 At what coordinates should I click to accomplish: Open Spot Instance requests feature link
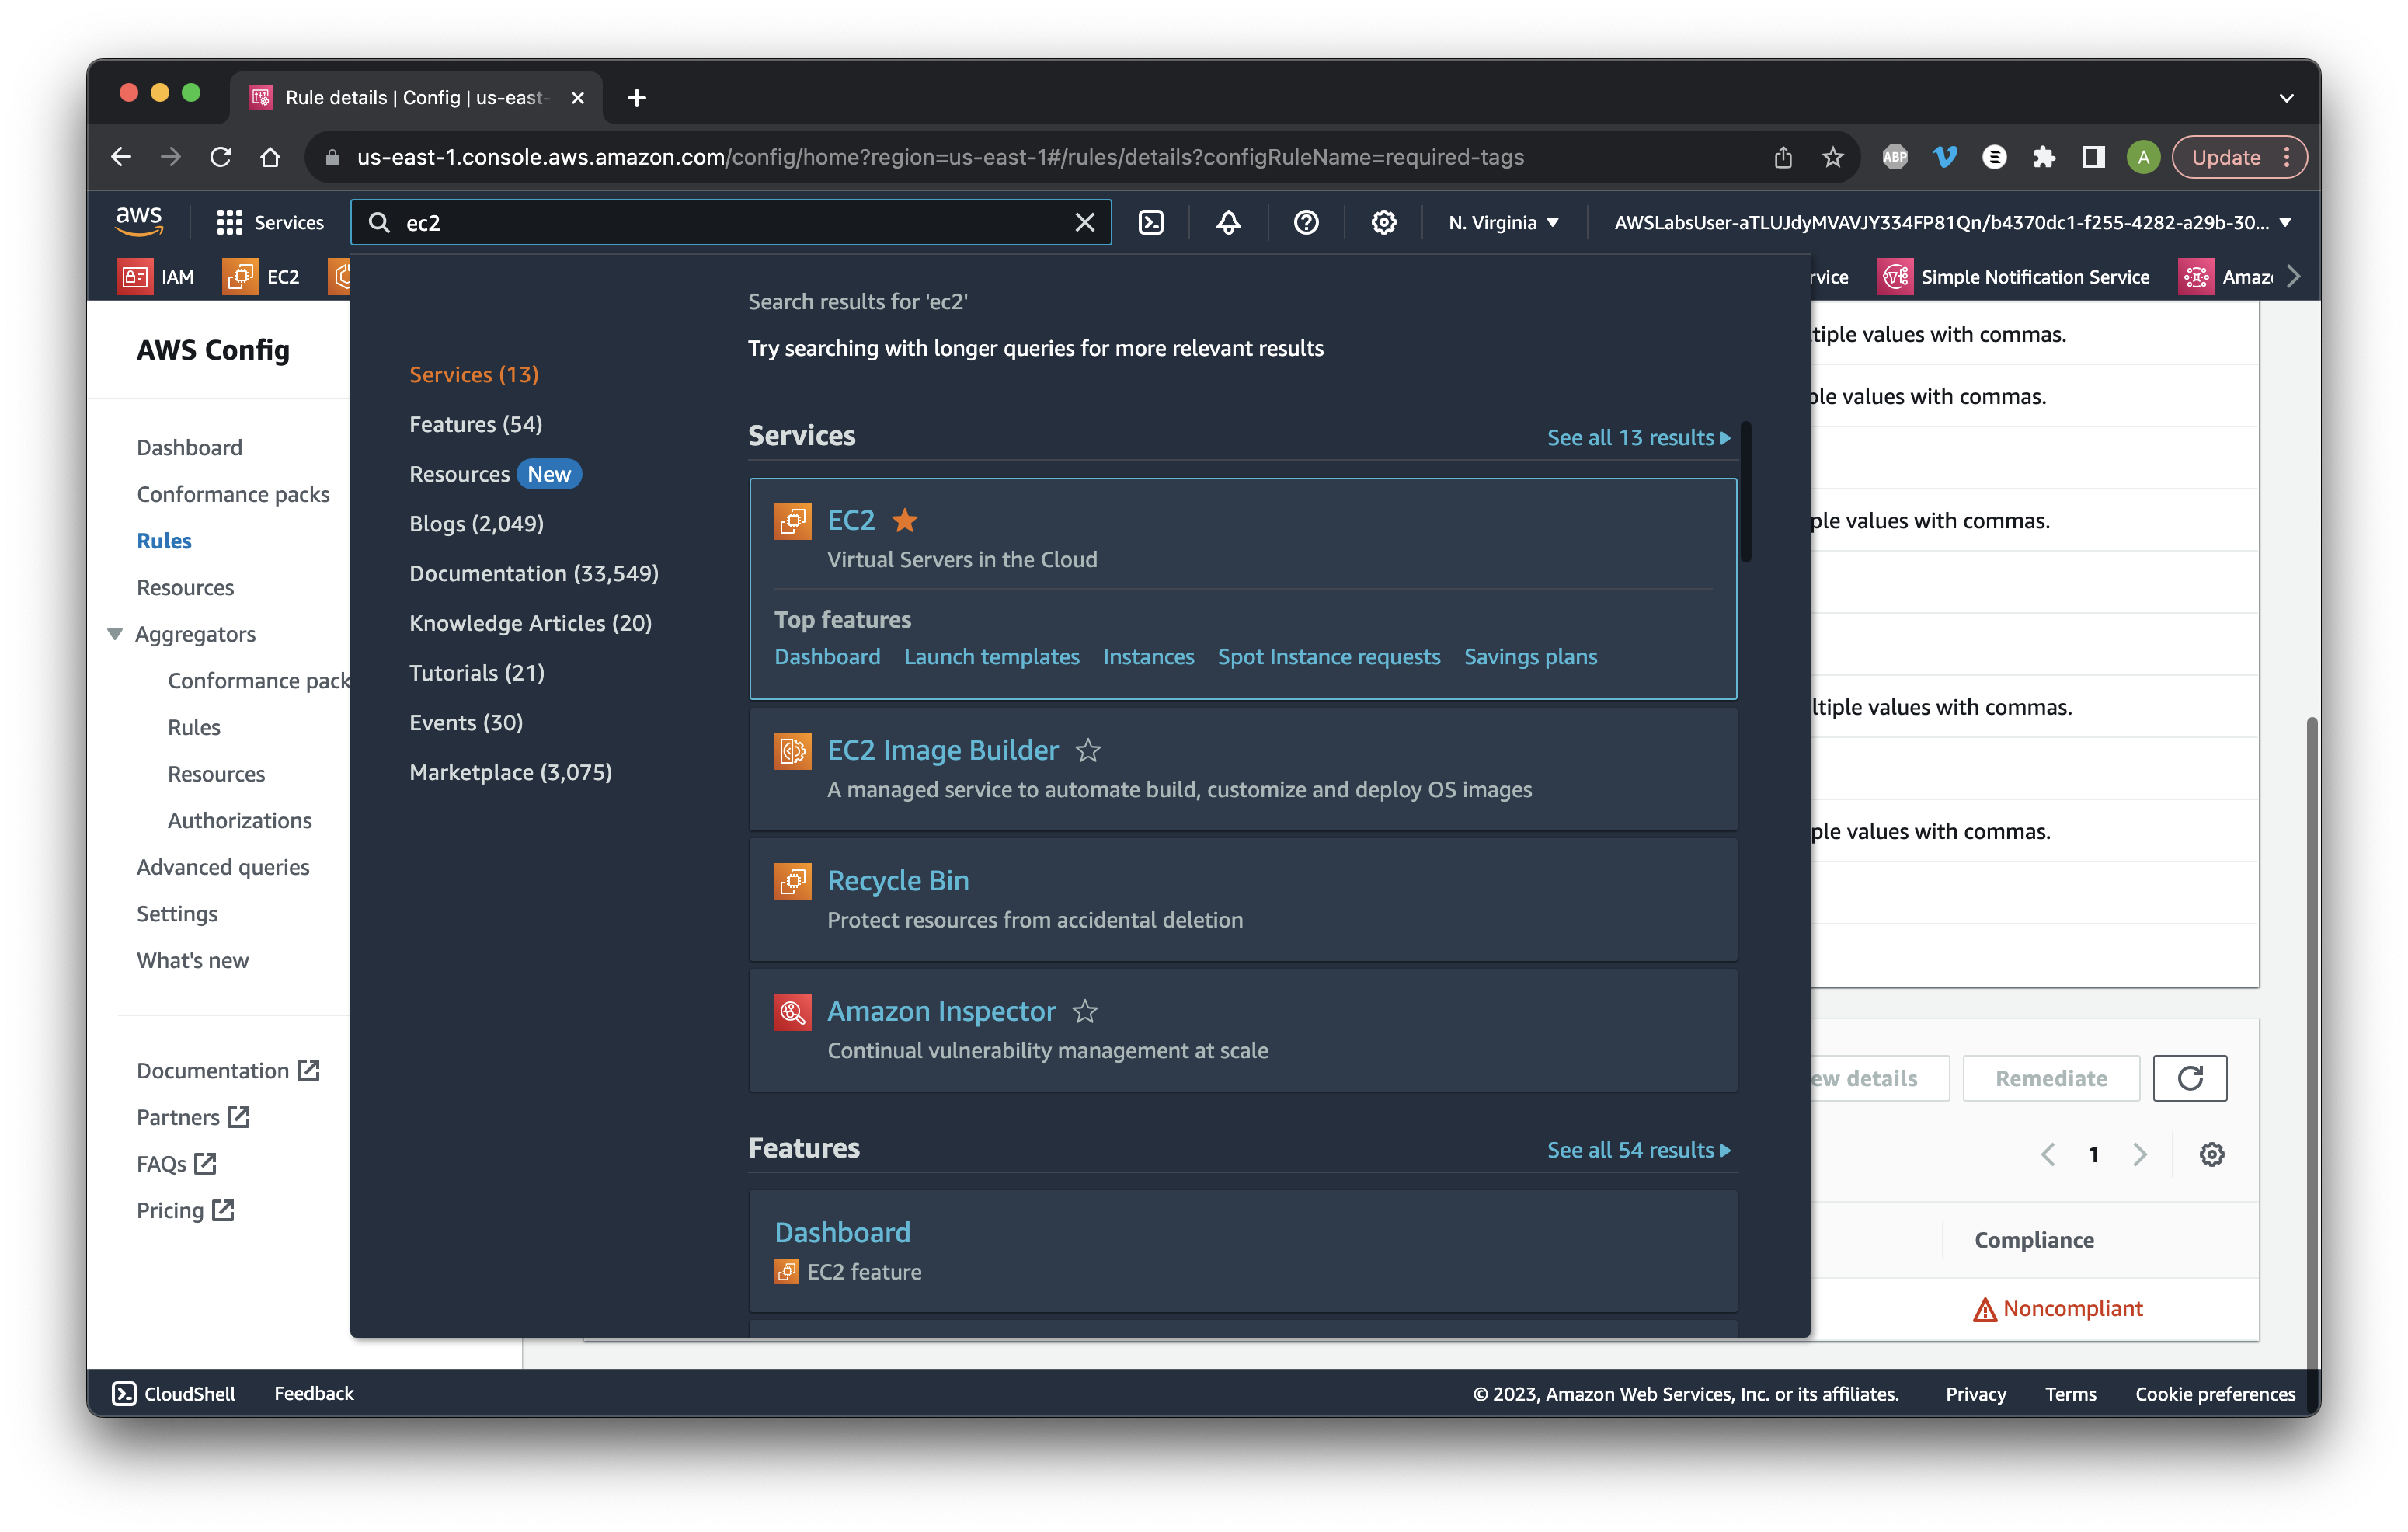click(x=1328, y=656)
